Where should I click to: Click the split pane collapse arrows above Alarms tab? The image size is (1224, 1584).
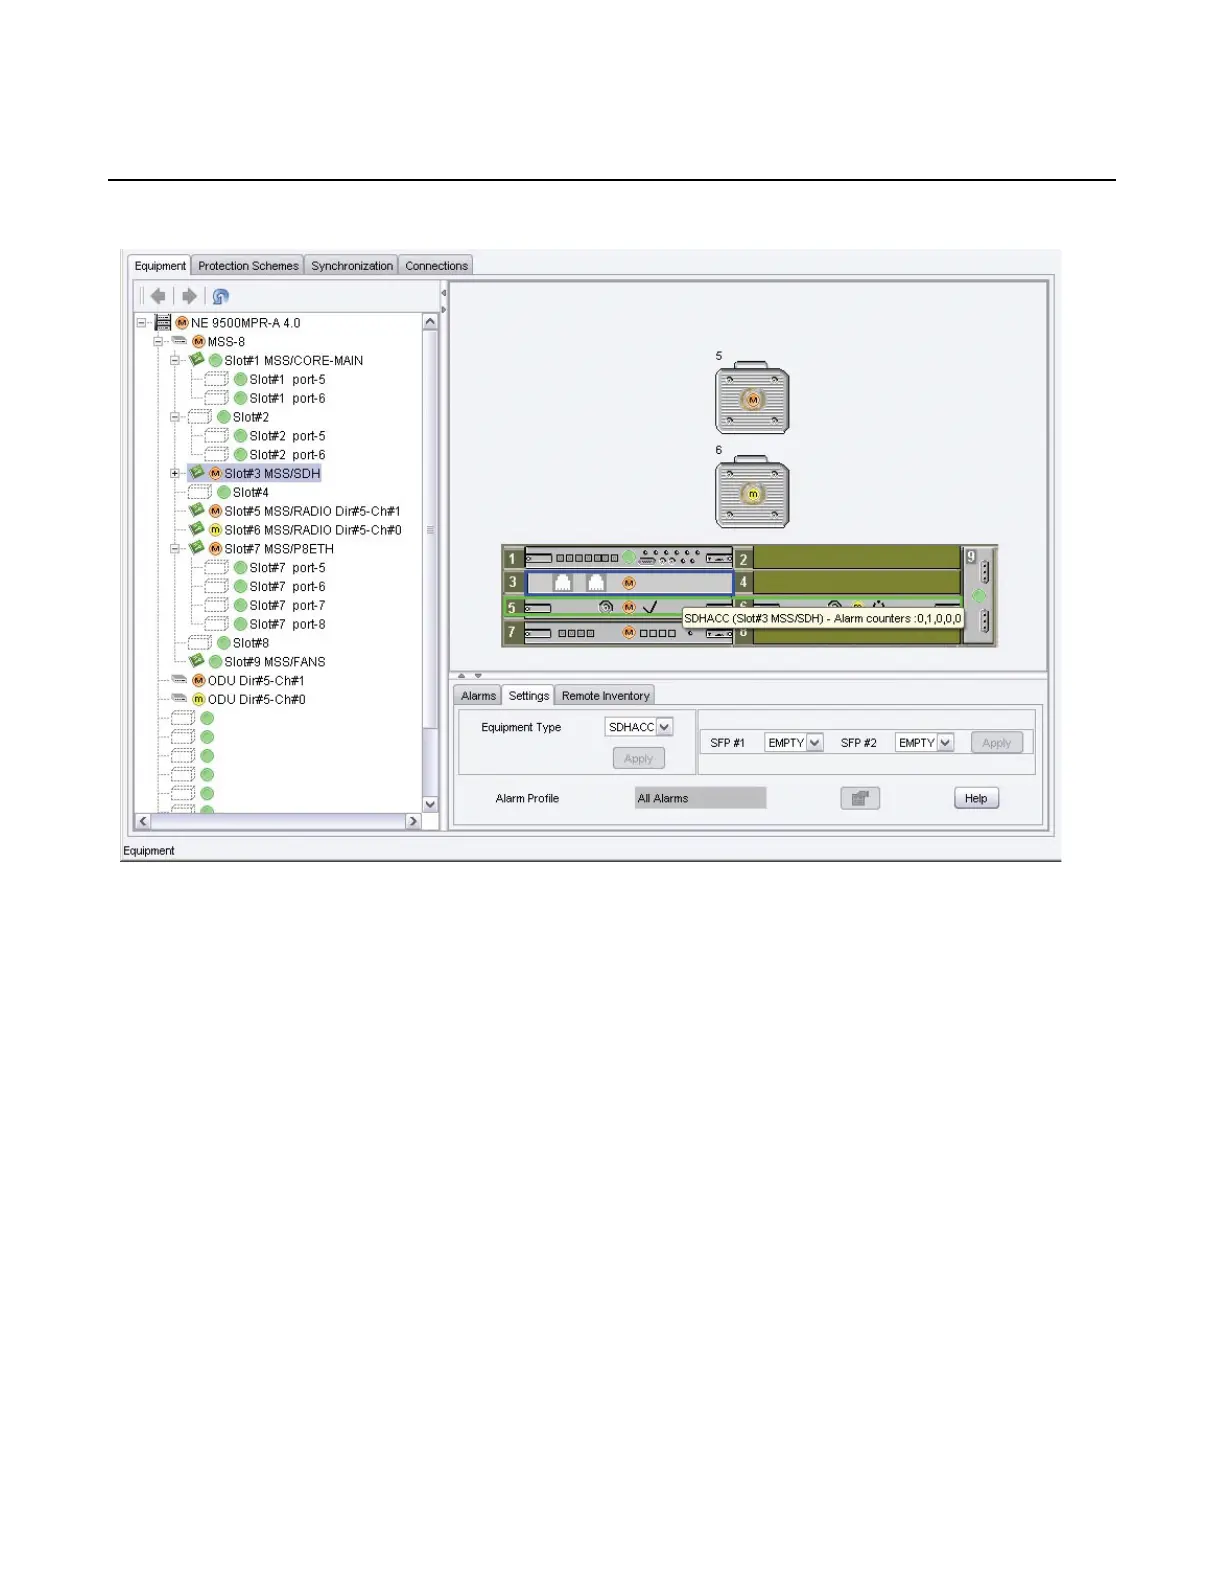click(x=470, y=676)
